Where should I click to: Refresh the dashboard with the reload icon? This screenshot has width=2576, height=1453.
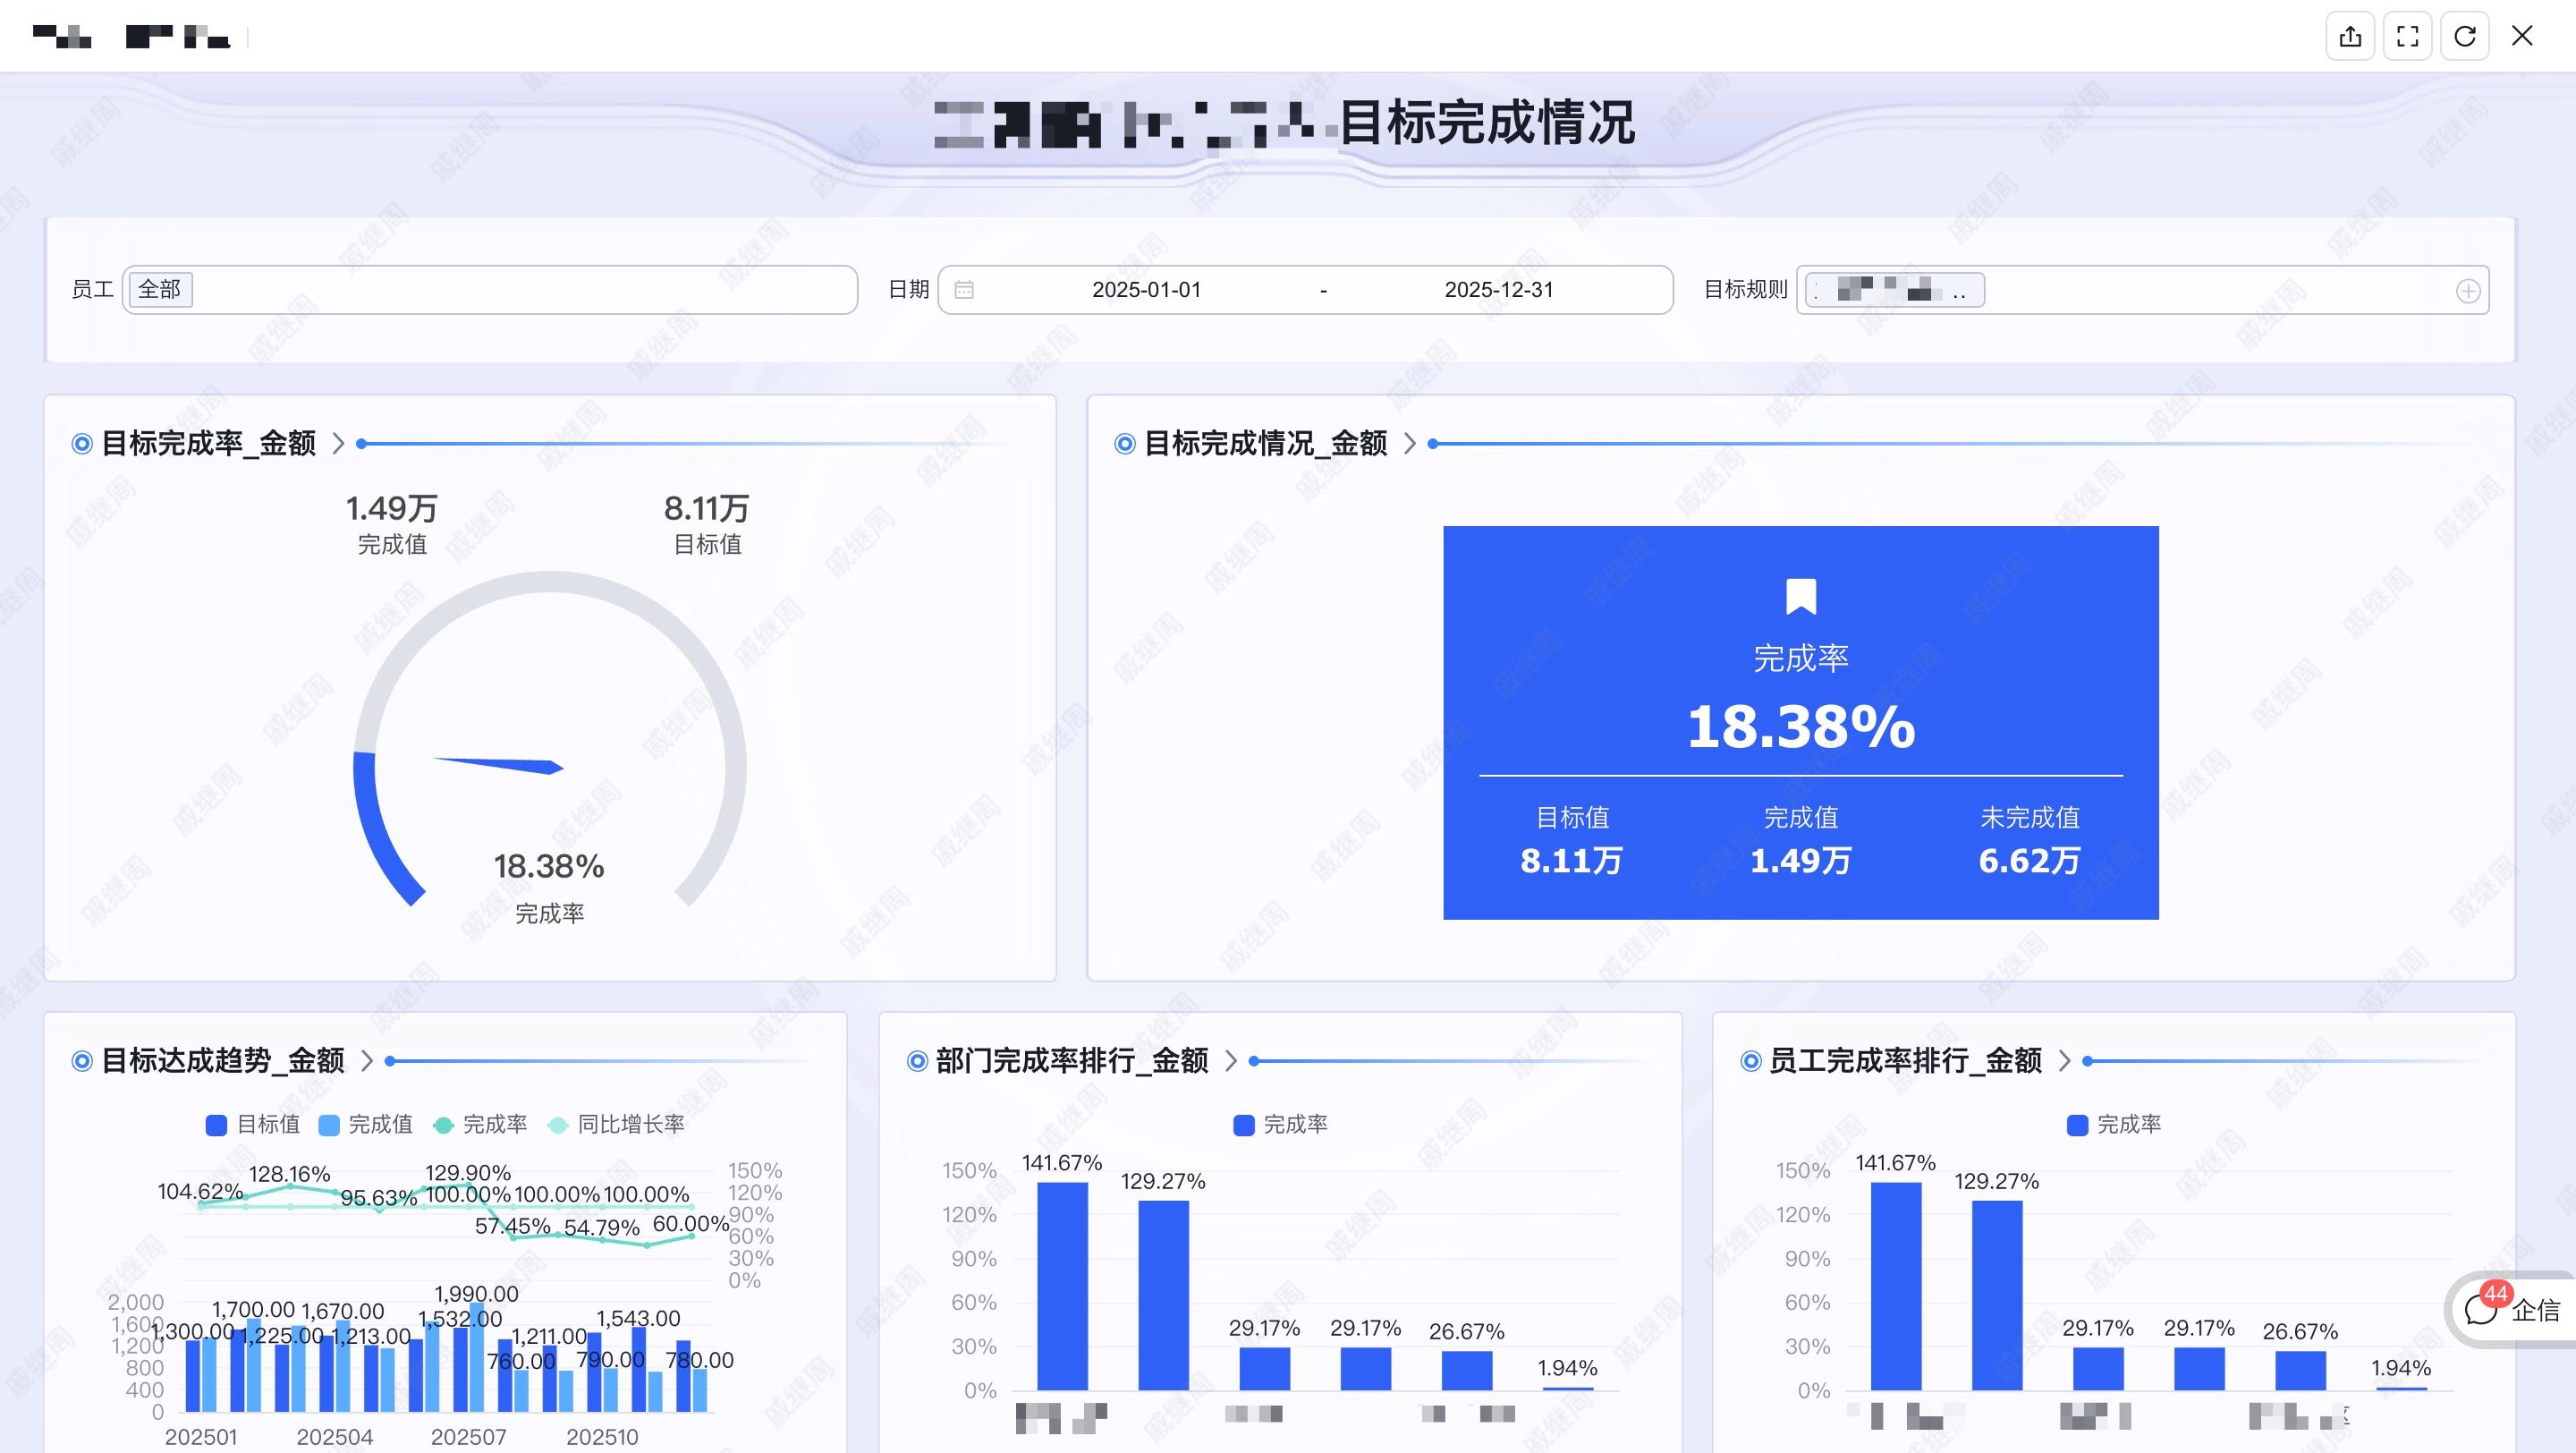(2464, 37)
